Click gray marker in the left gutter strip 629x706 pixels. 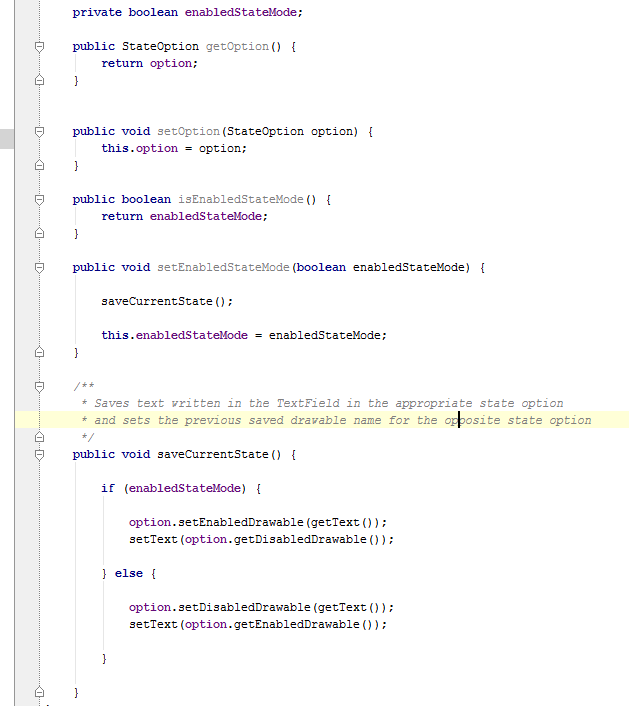[x=7, y=139]
